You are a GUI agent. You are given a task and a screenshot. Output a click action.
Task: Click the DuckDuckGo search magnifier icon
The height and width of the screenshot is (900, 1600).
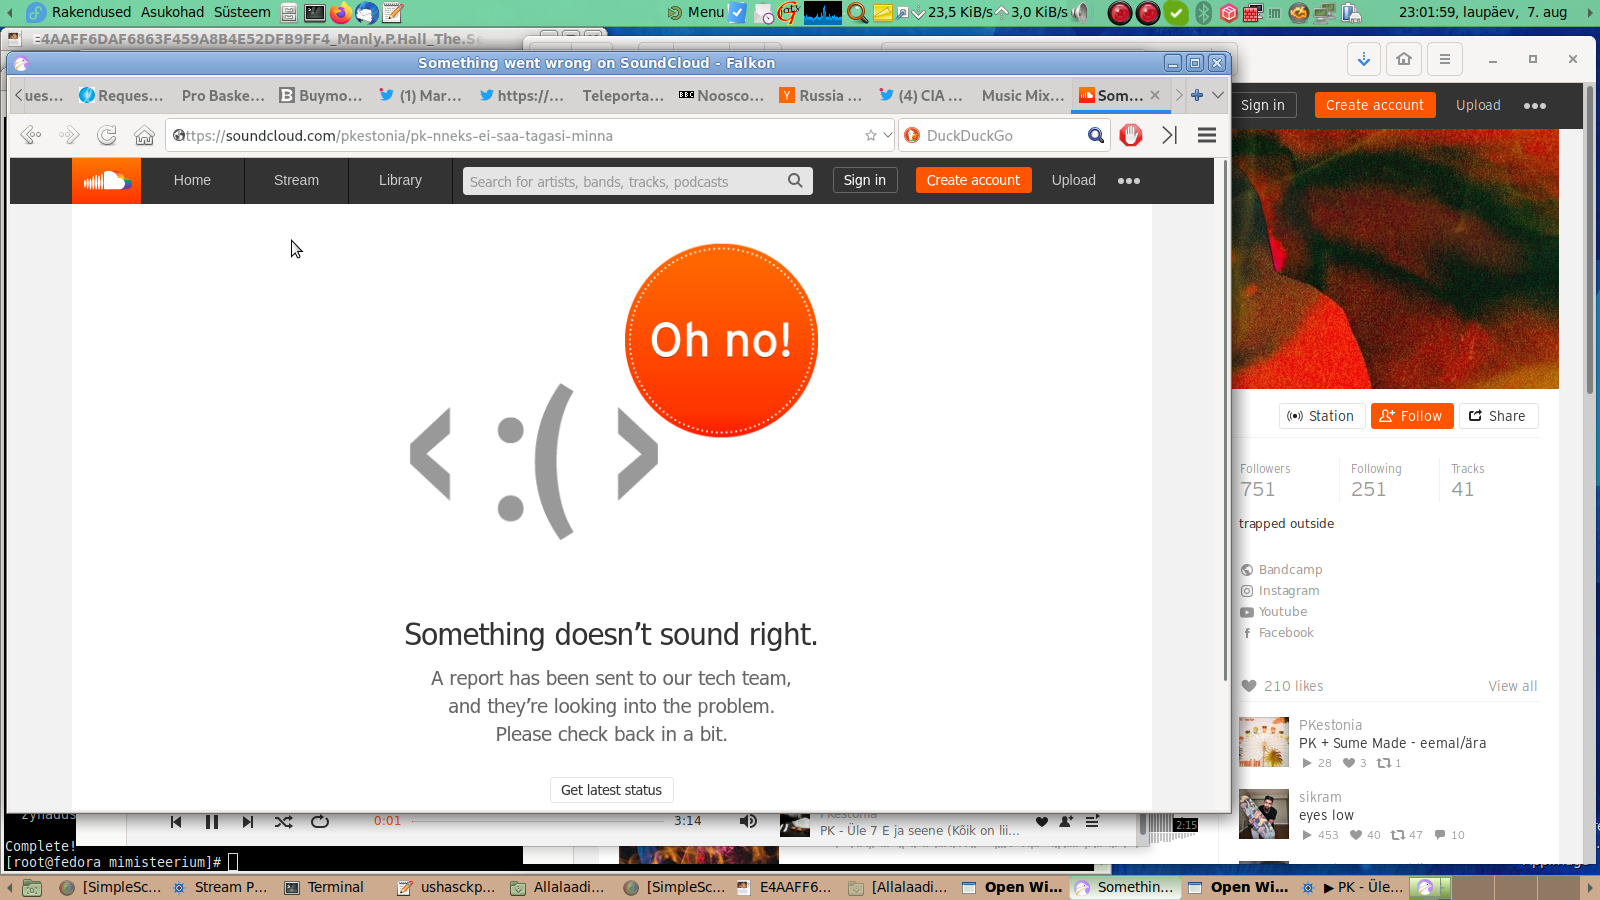coord(1096,135)
